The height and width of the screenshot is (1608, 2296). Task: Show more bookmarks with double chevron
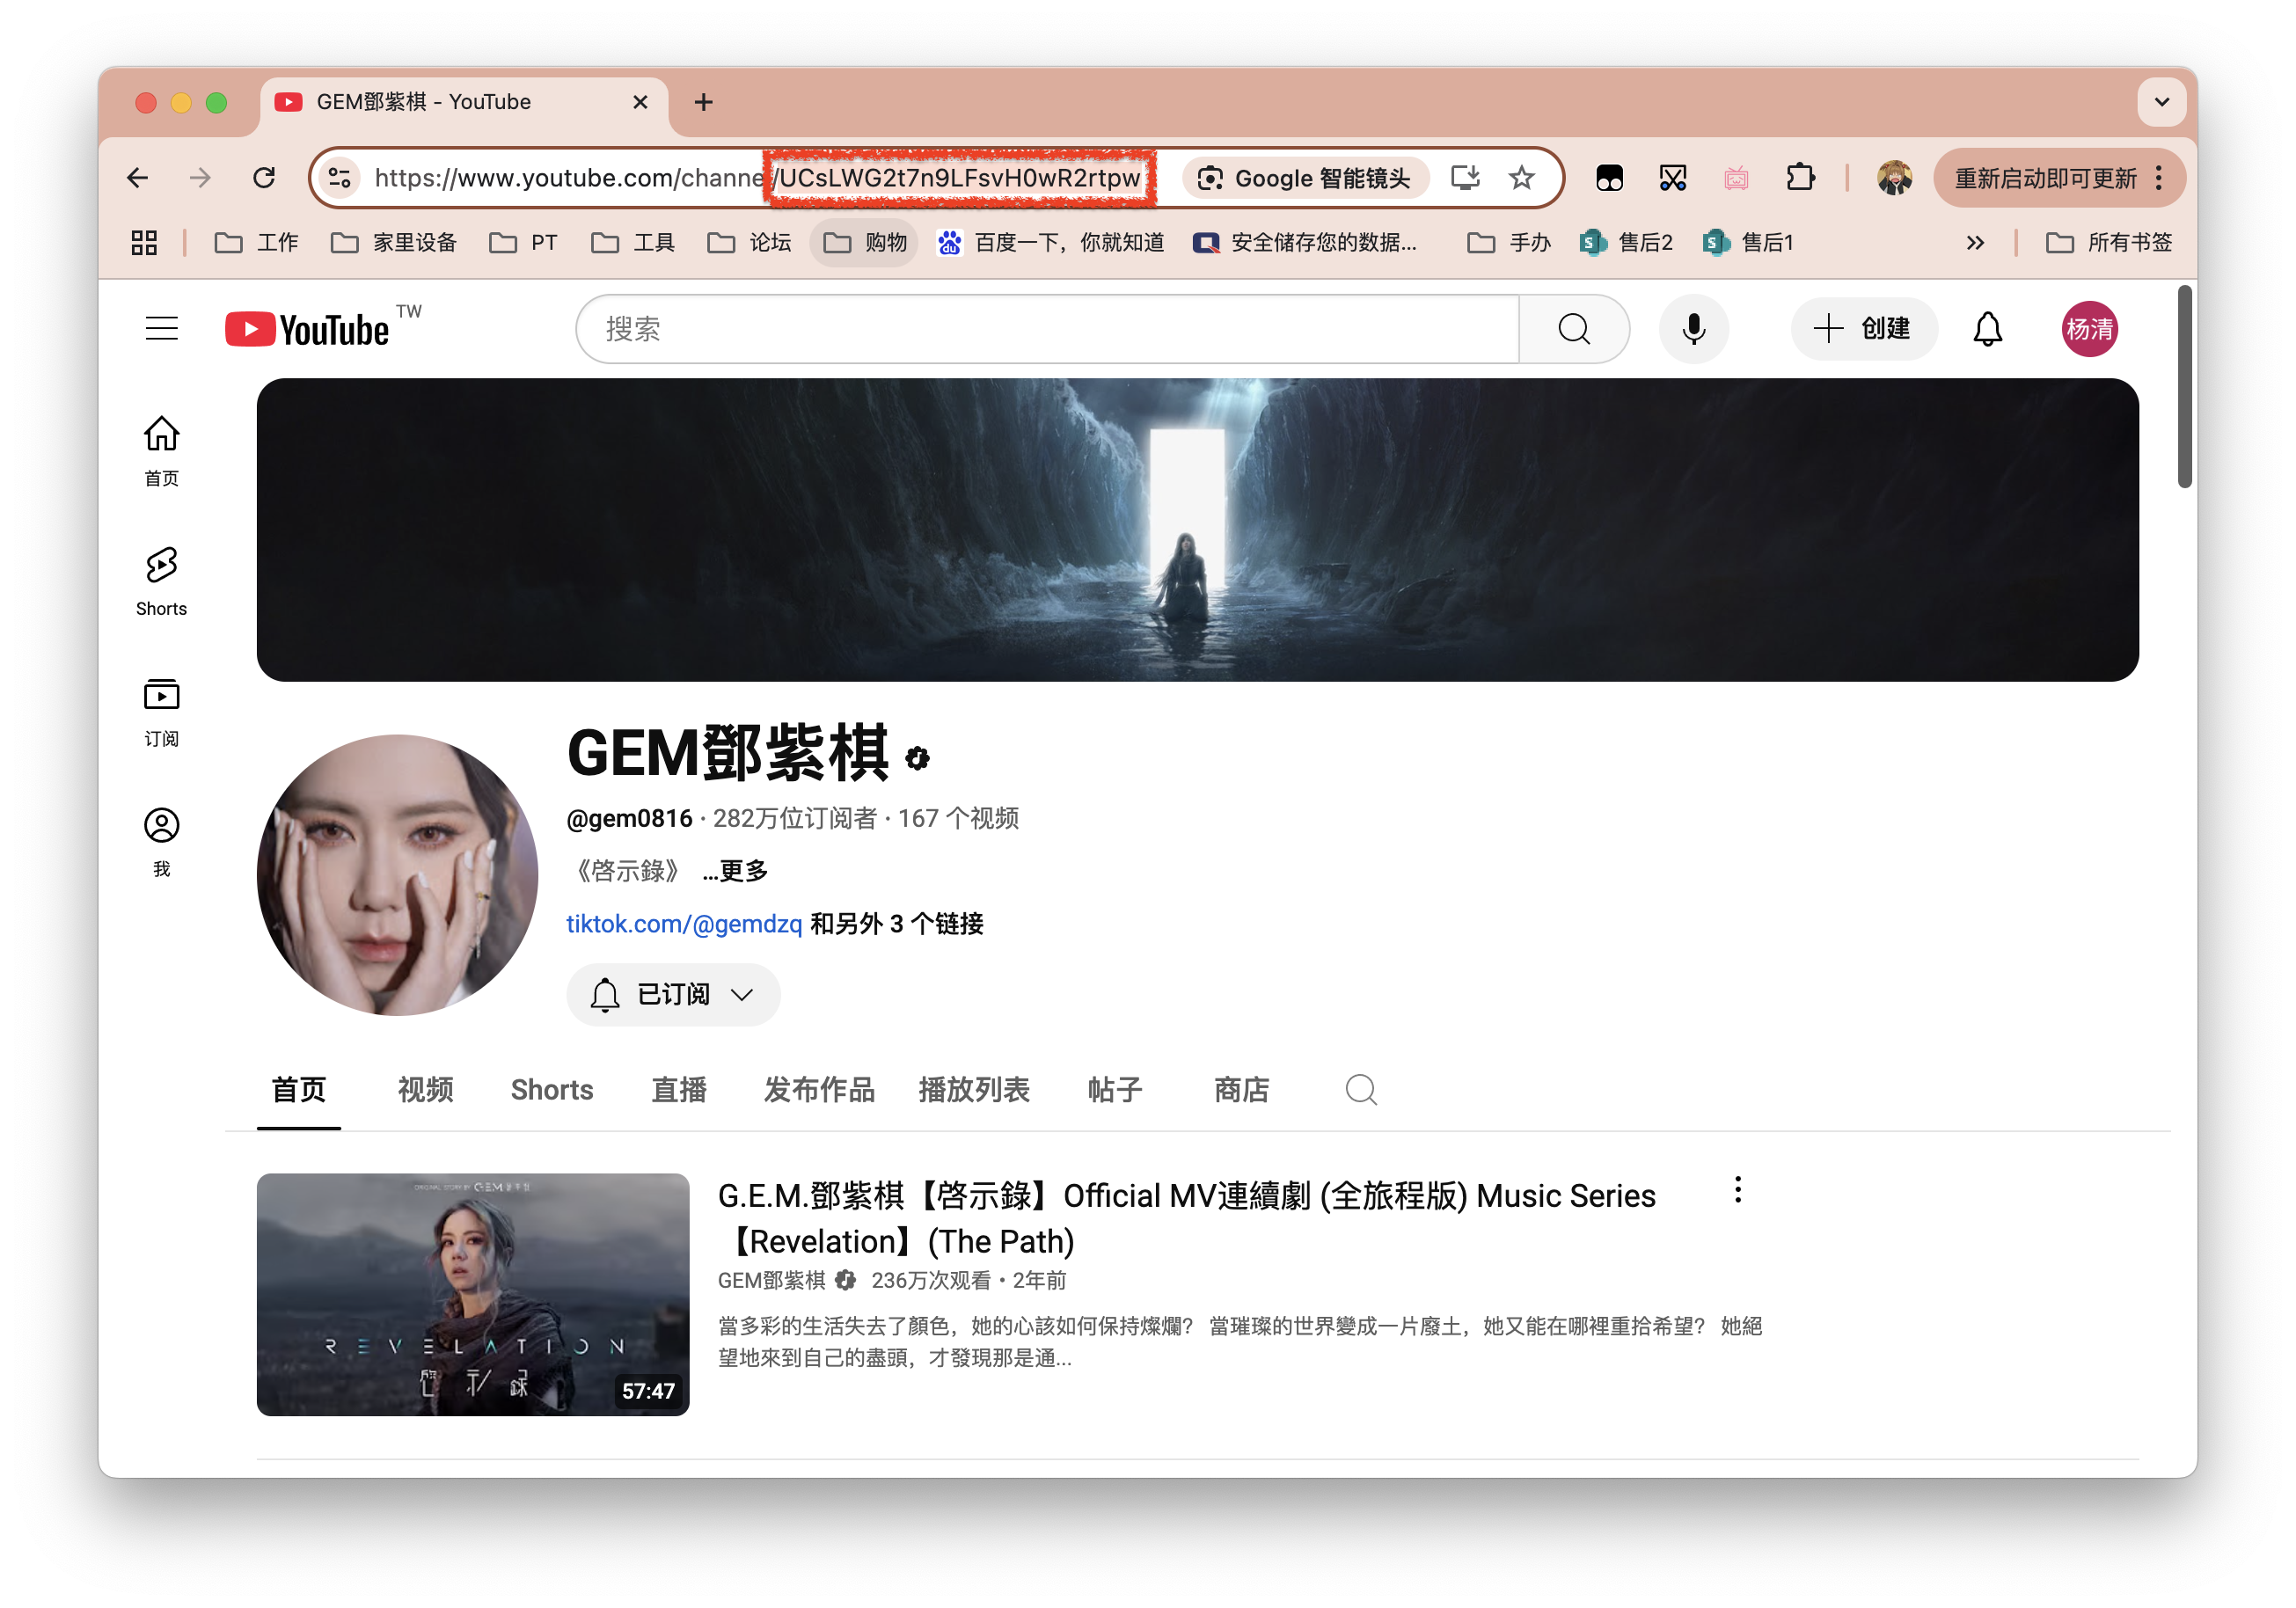[x=1975, y=242]
